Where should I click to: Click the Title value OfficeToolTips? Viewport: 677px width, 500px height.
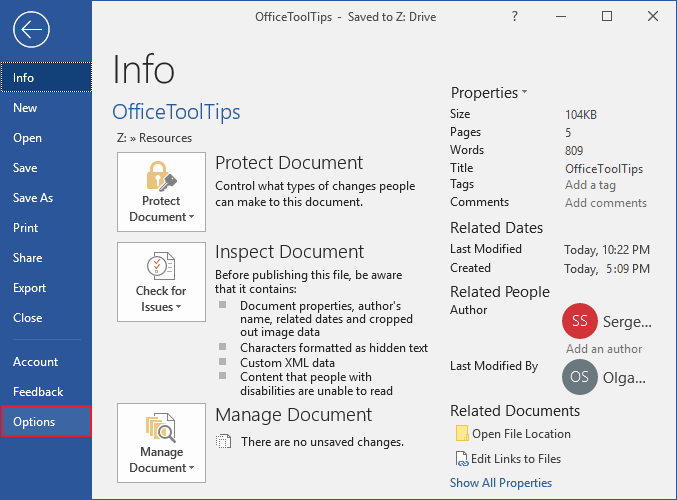coord(604,169)
